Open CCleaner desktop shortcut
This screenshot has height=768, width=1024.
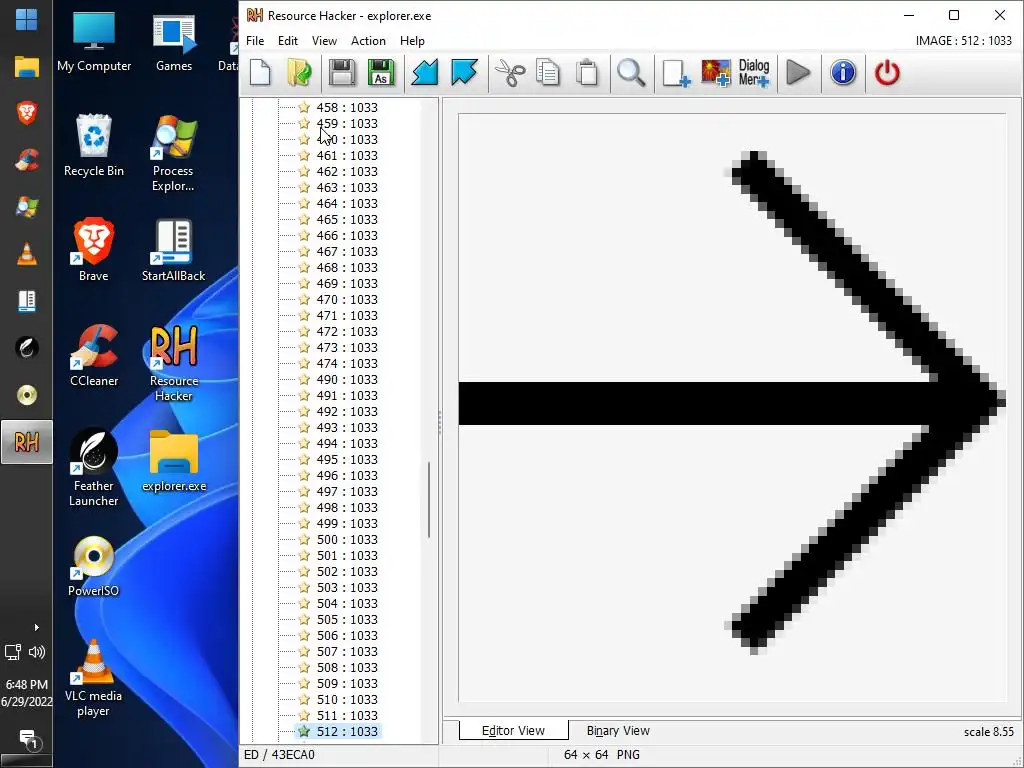pos(94,355)
